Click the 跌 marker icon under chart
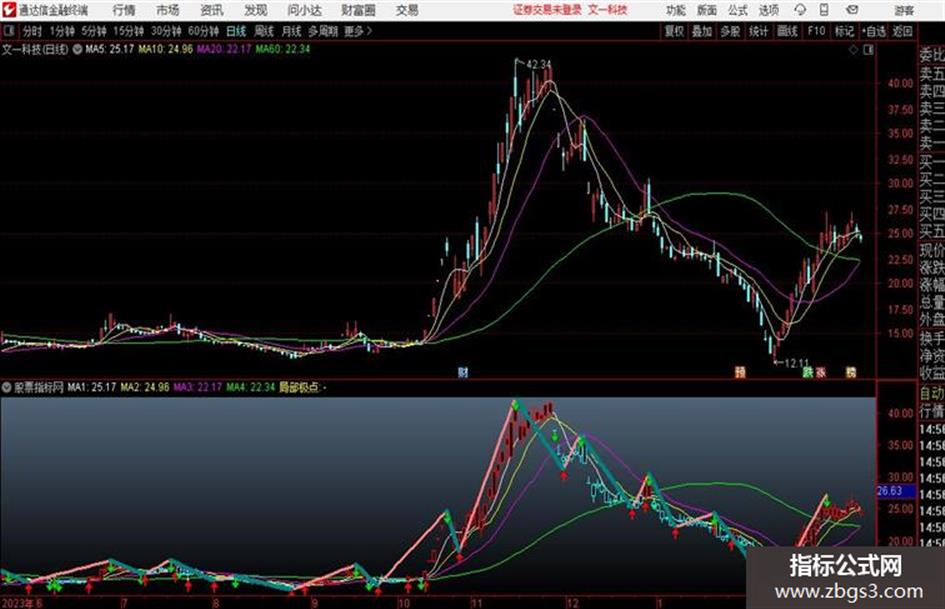The image size is (945, 609). [x=808, y=372]
